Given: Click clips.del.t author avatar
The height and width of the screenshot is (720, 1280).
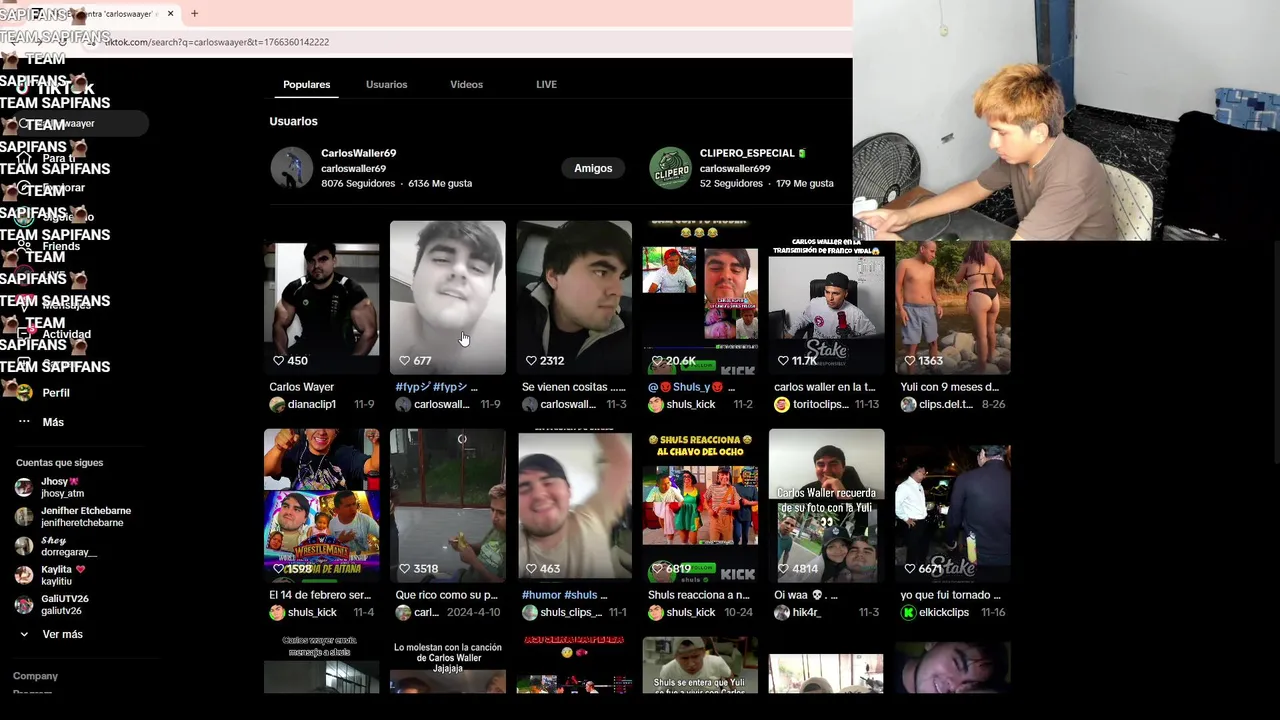Looking at the screenshot, I should tap(908, 404).
